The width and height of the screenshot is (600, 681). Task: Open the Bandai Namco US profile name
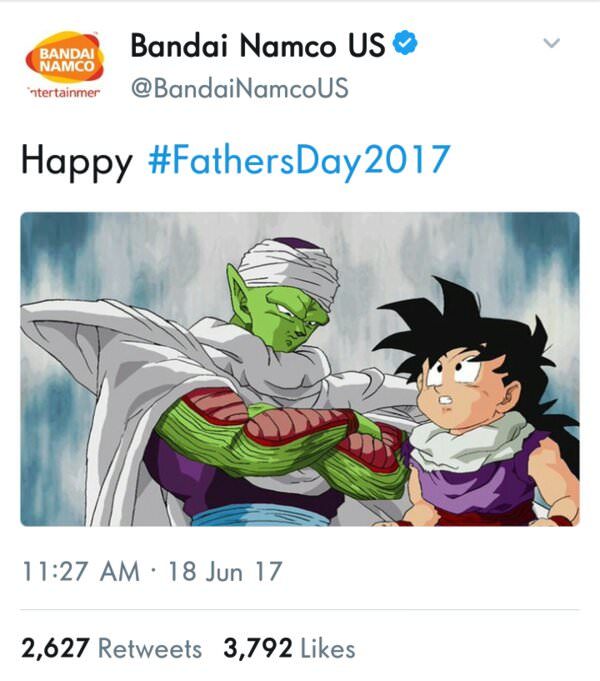(258, 45)
